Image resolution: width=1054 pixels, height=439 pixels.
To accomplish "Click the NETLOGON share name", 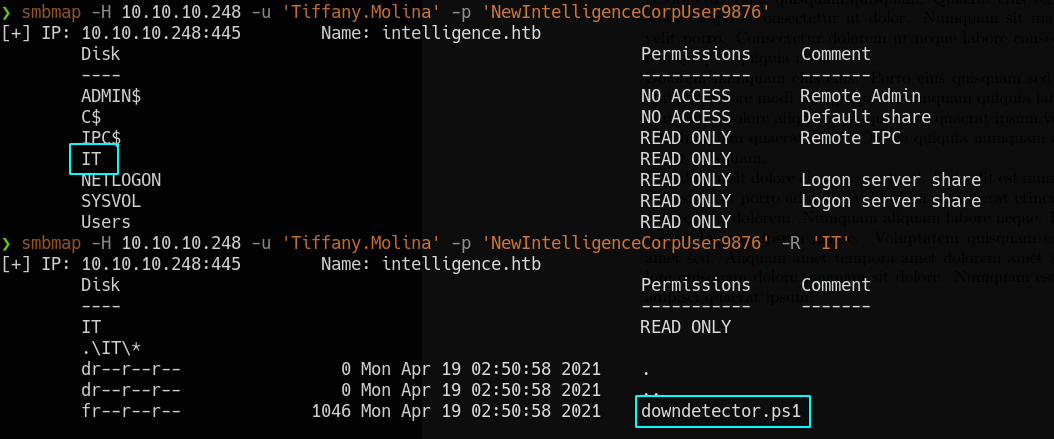I will (121, 180).
